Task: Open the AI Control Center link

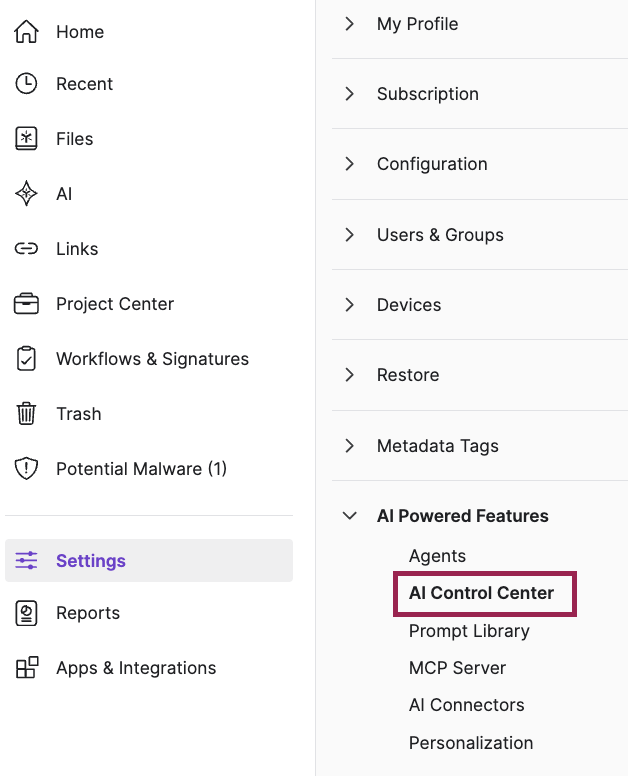Action: click(x=481, y=593)
